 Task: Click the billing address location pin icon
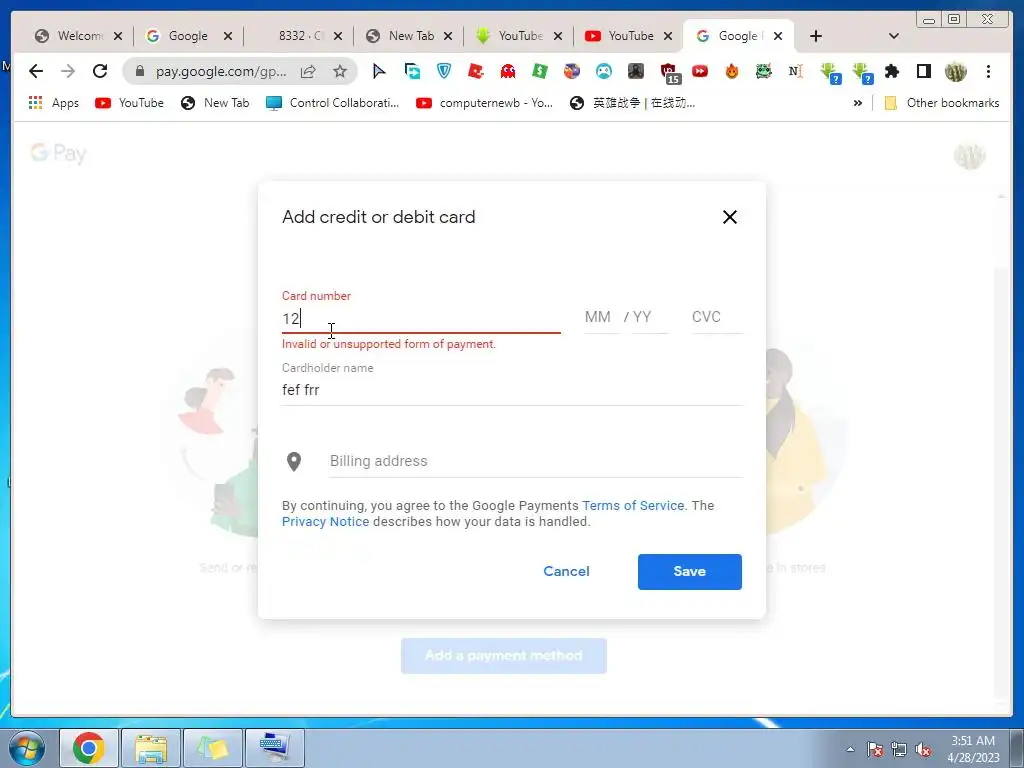tap(294, 461)
